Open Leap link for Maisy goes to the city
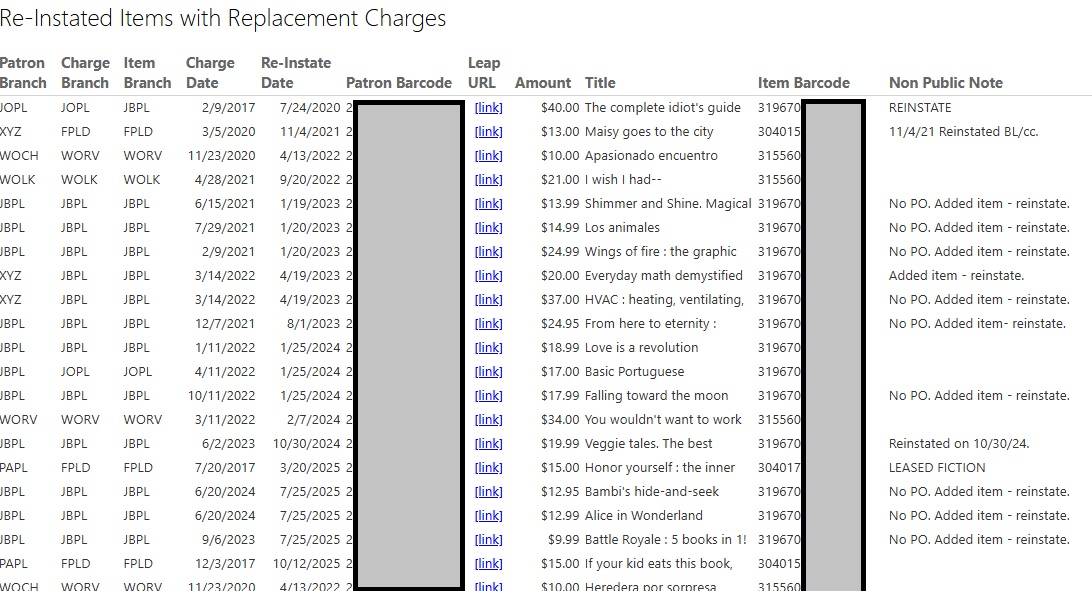This screenshot has width=1092, height=591. click(x=488, y=132)
